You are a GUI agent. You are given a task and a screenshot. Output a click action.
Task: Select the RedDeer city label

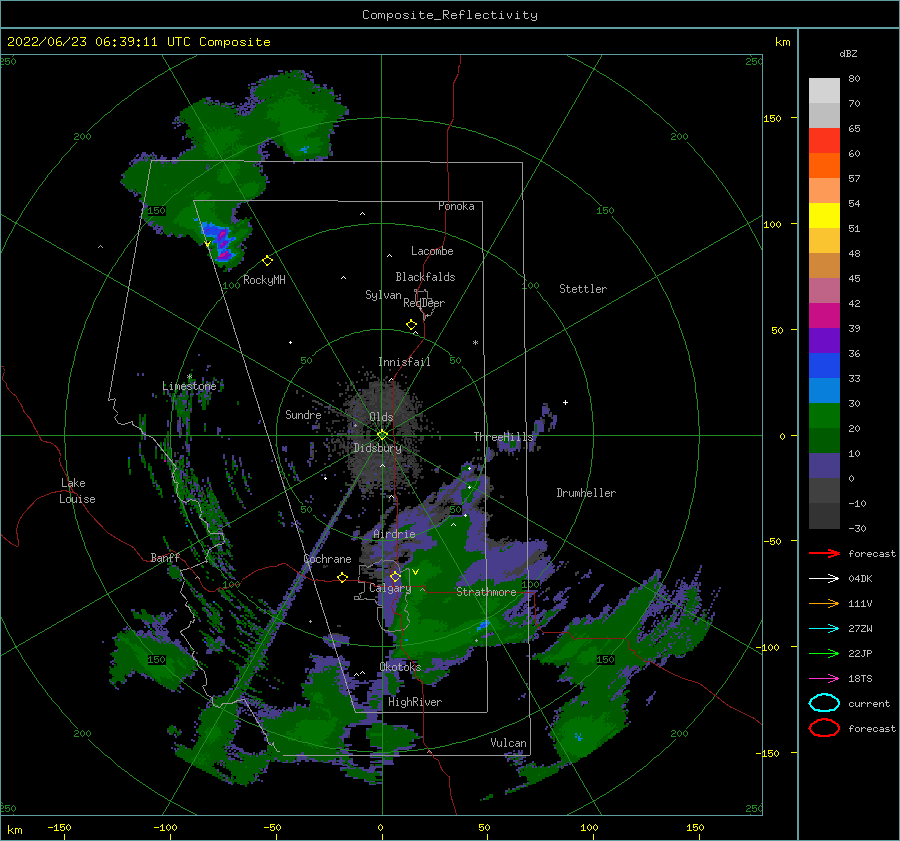(x=424, y=303)
